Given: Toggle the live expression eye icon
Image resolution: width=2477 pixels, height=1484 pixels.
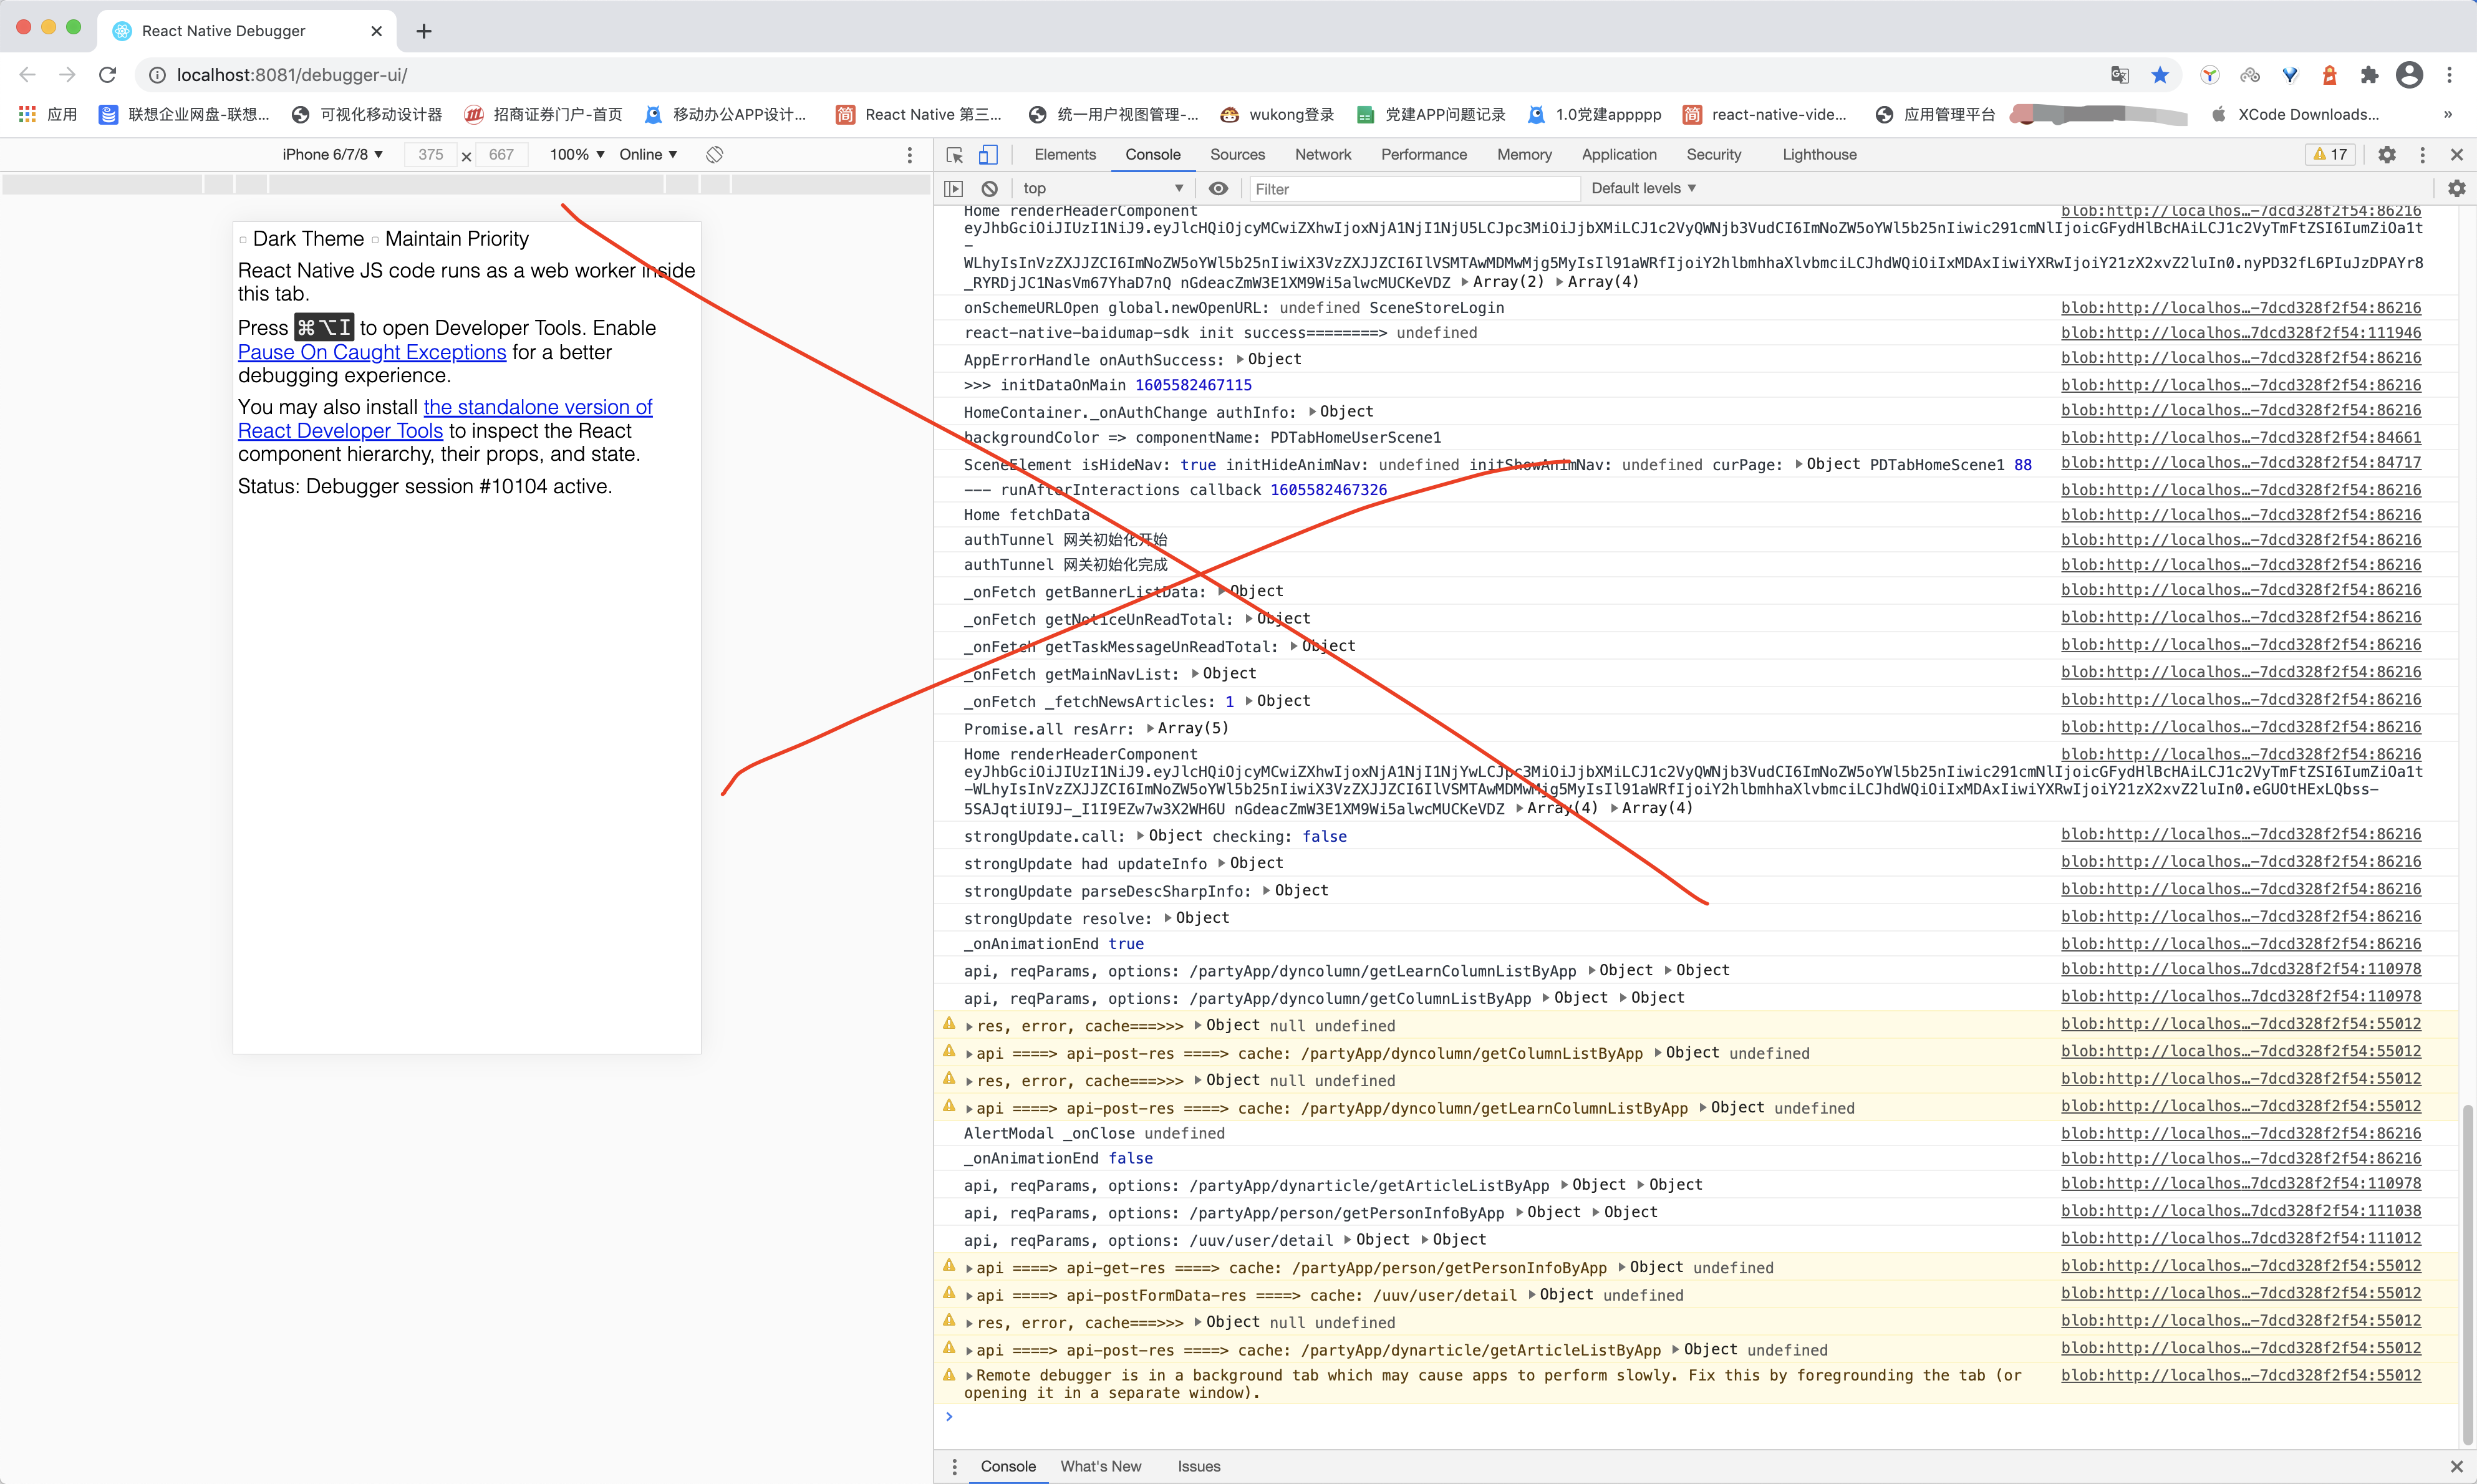Looking at the screenshot, I should click(x=1218, y=188).
